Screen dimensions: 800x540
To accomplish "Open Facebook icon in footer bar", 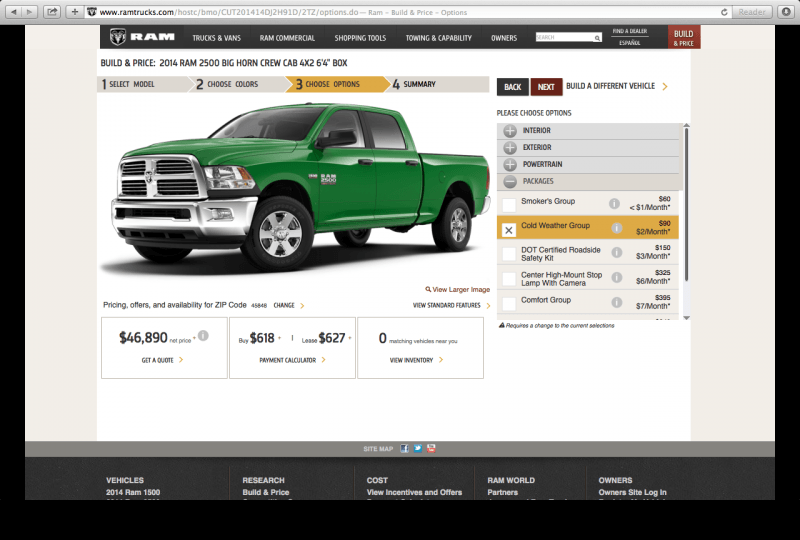I will (x=404, y=449).
